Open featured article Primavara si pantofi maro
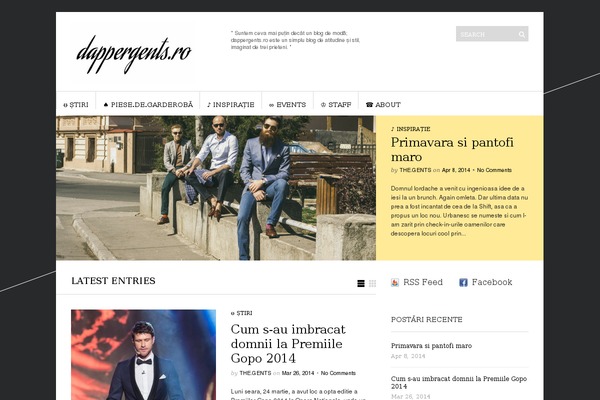The height and width of the screenshot is (400, 600). pos(452,149)
